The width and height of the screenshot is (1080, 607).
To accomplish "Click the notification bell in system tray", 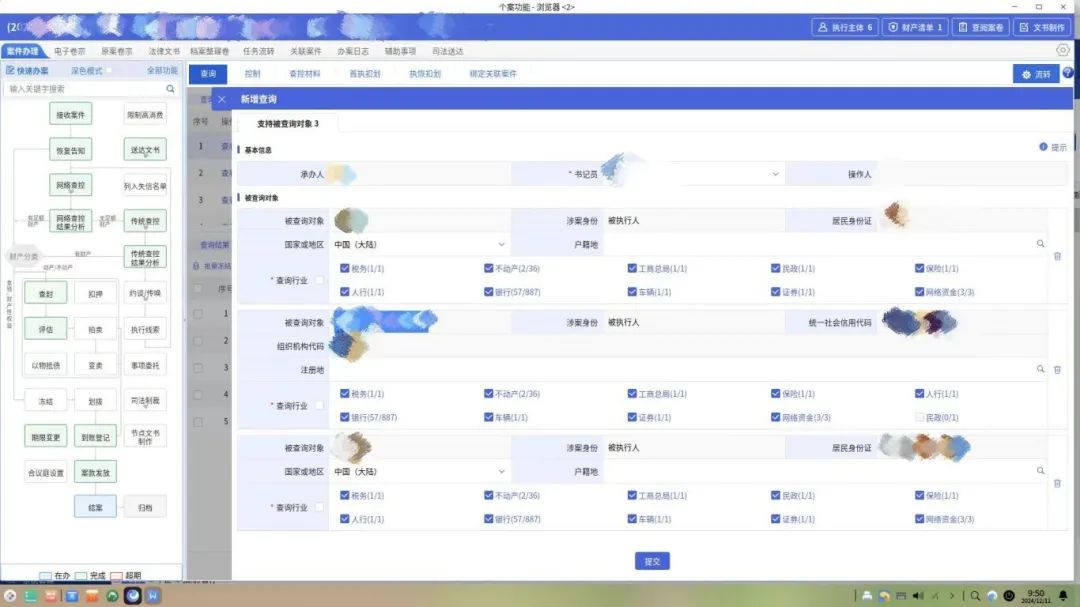I will tap(1063, 595).
